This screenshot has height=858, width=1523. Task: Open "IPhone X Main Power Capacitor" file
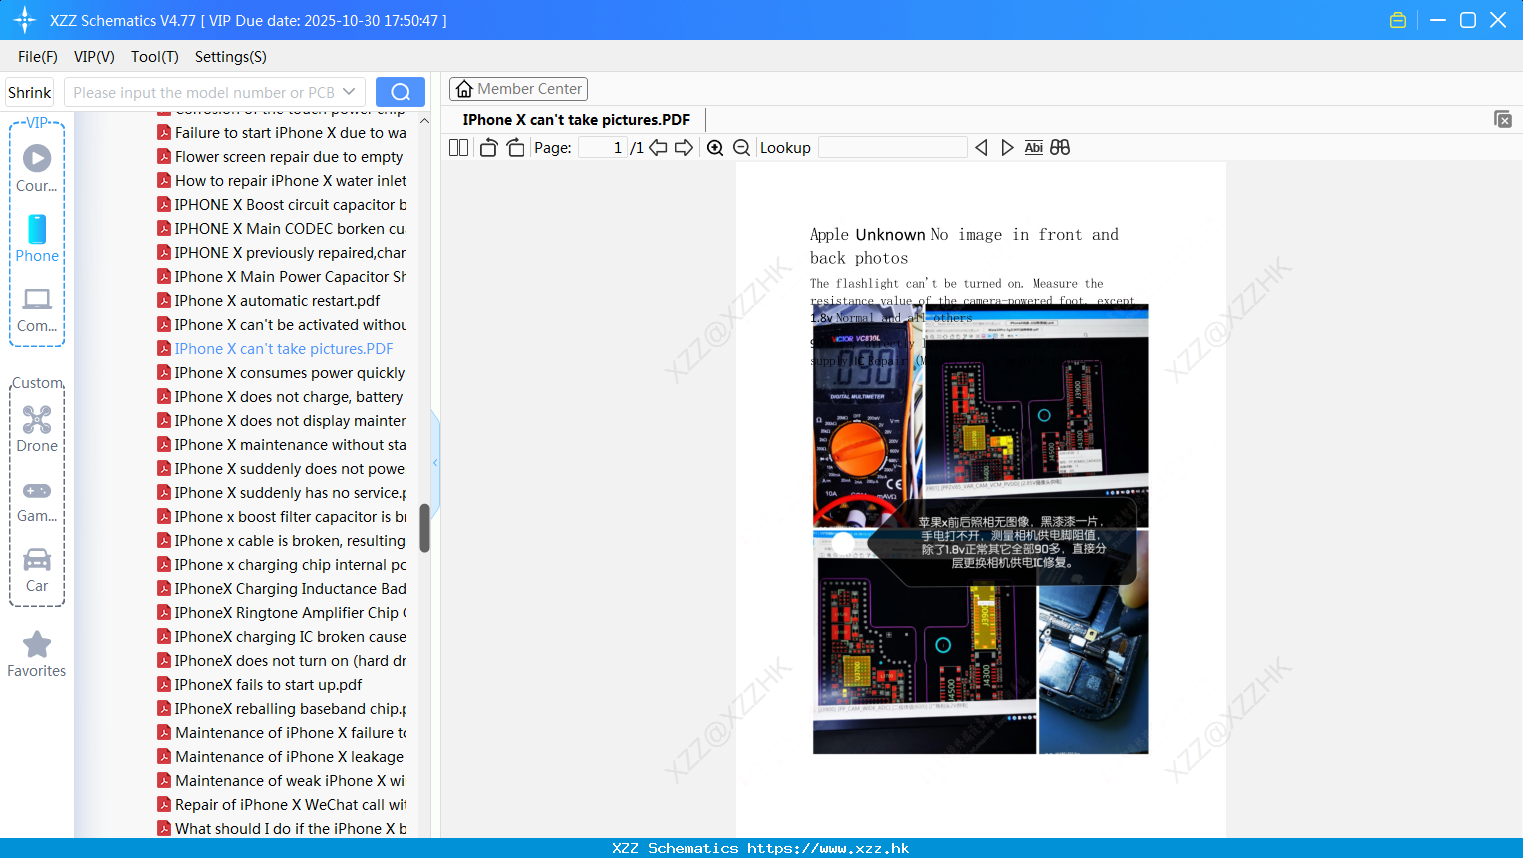coord(282,277)
